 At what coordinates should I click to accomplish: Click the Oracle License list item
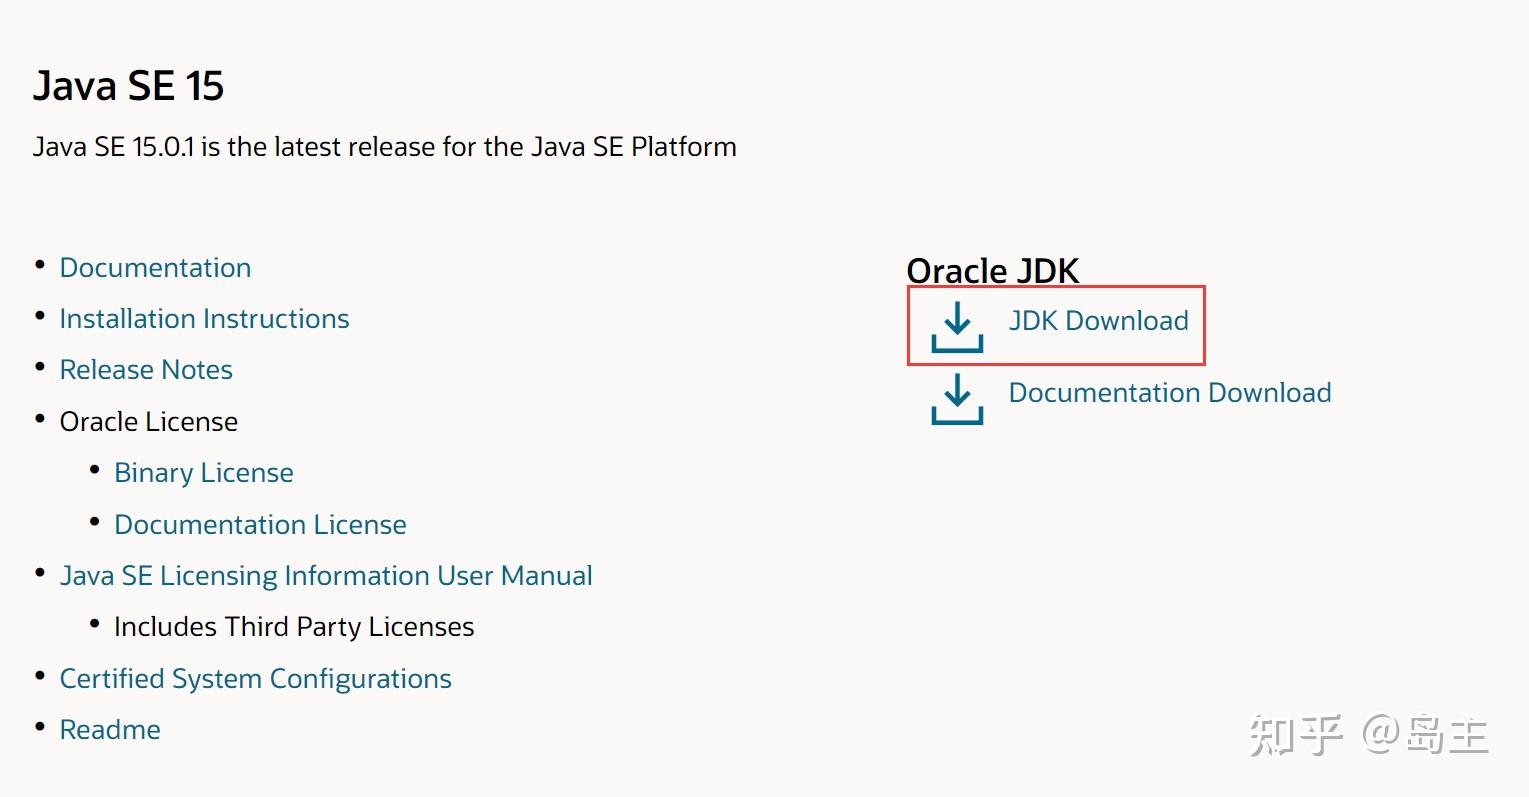[148, 421]
